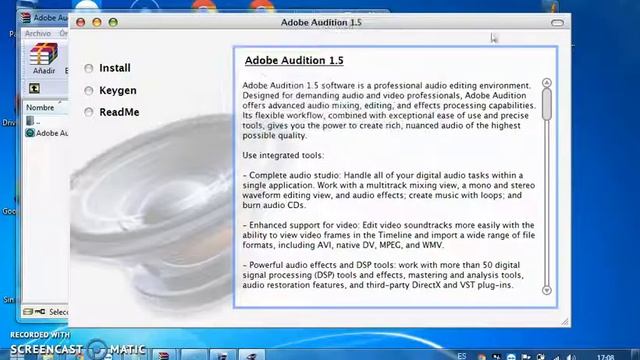Click the description pane scrollbar thumb
640x360 pixels.
coord(547,104)
